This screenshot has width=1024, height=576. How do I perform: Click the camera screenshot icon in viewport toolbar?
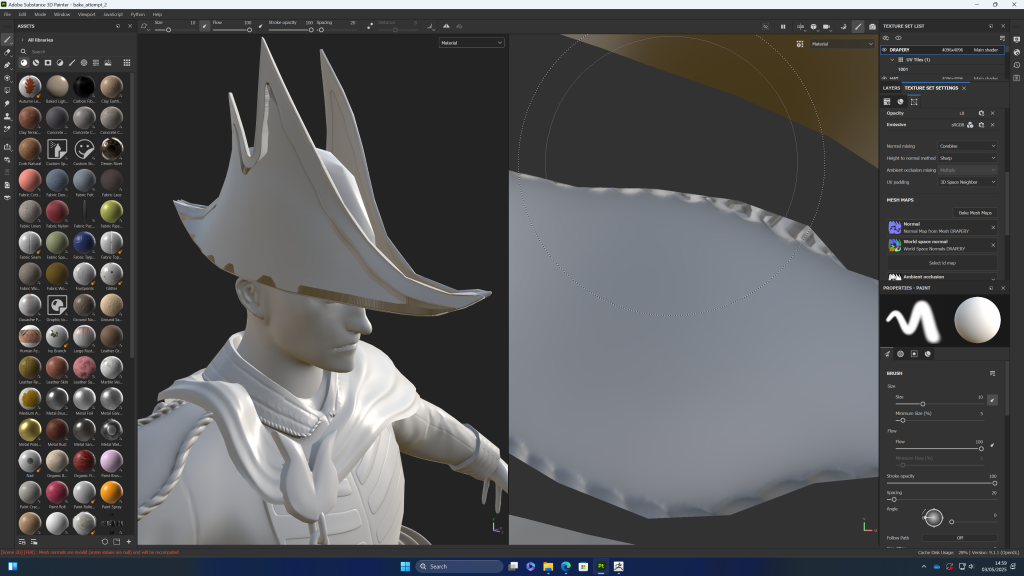(x=872, y=26)
